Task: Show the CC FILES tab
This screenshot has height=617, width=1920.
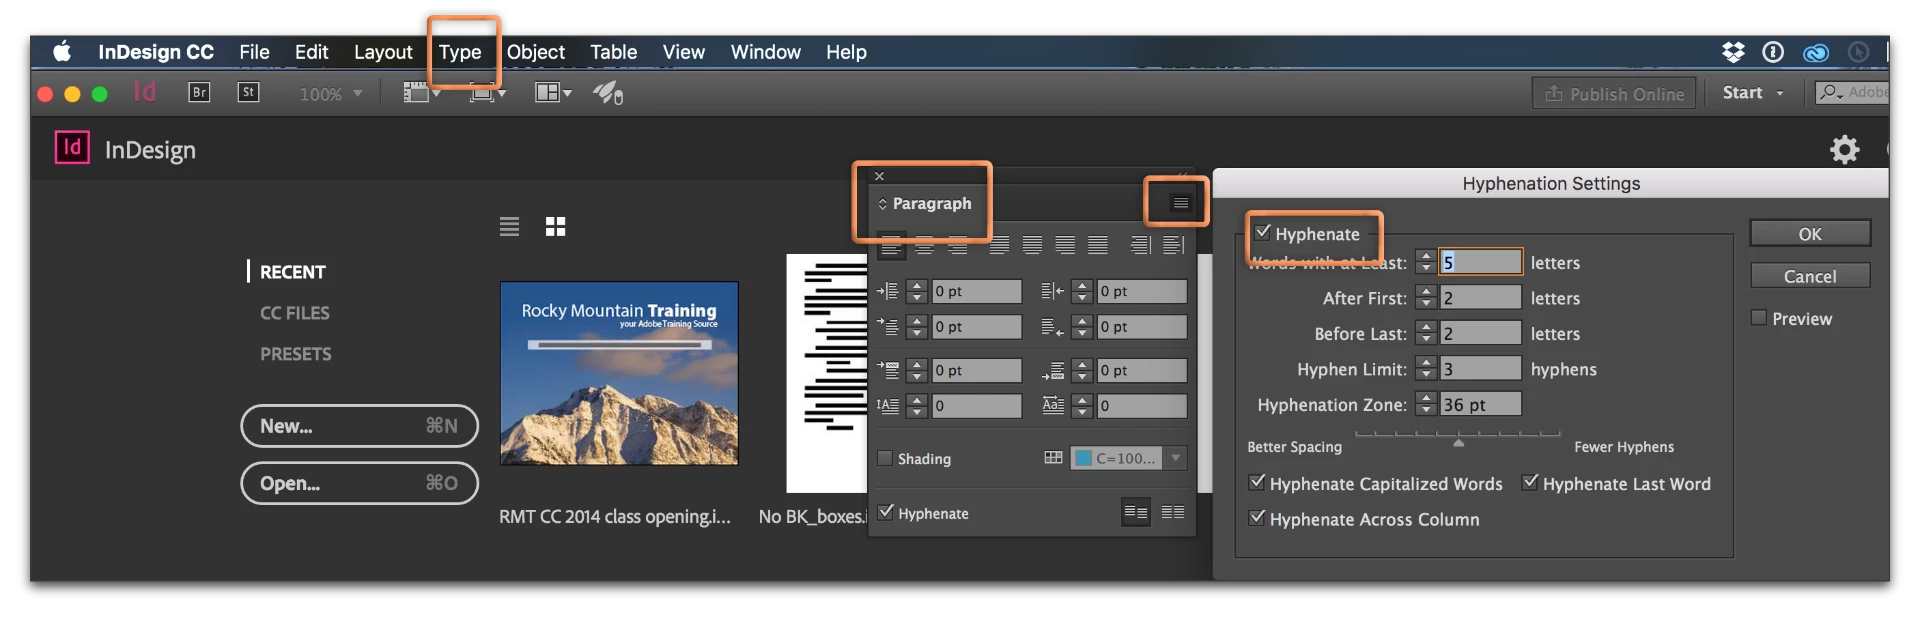Action: click(295, 313)
